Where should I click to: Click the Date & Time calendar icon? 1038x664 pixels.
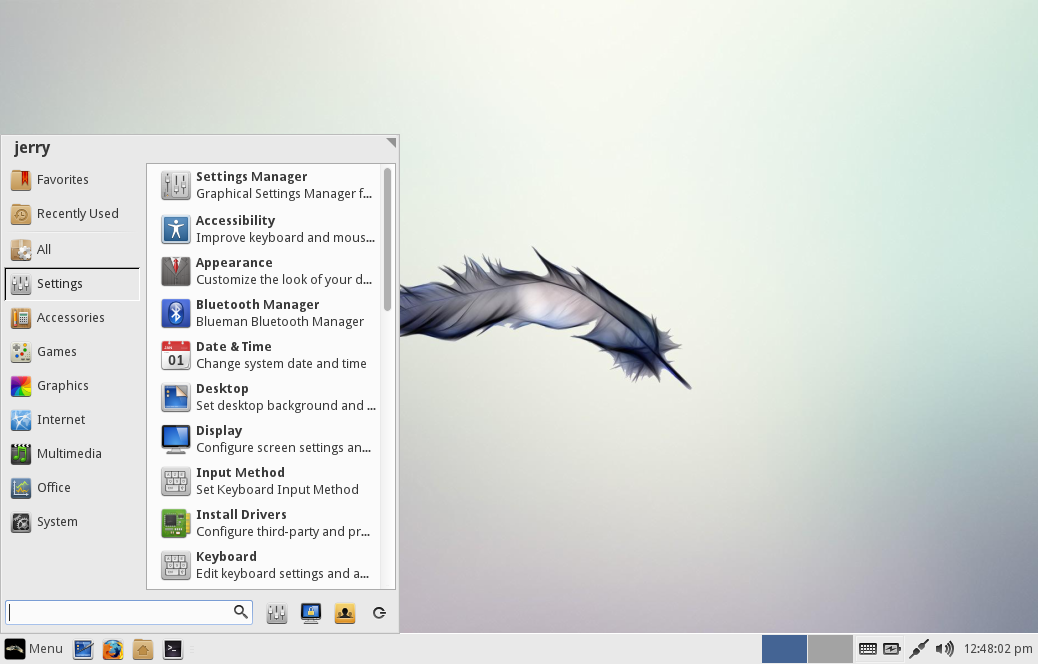pos(175,356)
